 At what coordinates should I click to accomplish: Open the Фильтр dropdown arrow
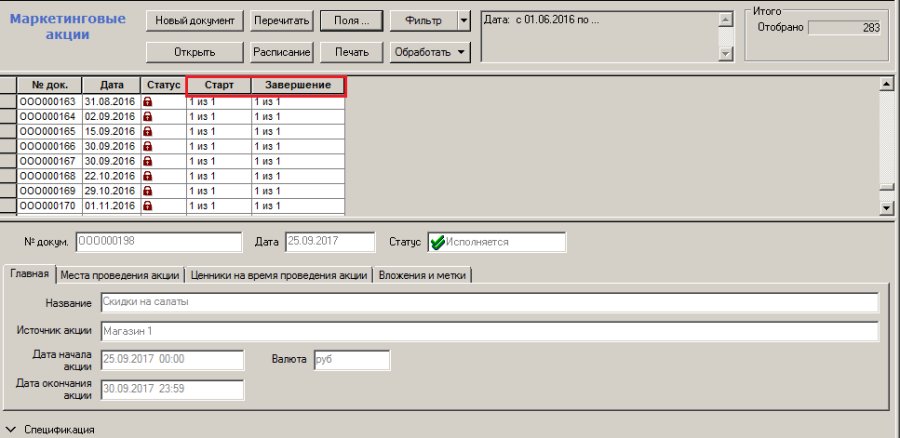(x=464, y=21)
